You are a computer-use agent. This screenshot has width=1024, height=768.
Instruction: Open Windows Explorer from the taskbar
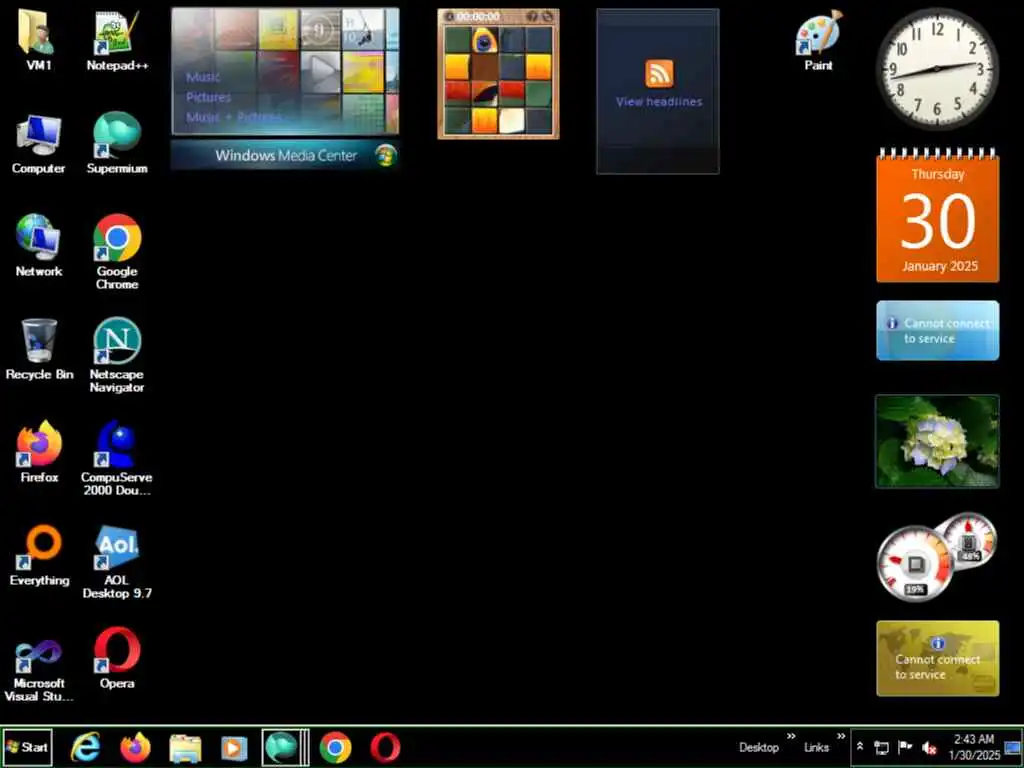click(185, 748)
